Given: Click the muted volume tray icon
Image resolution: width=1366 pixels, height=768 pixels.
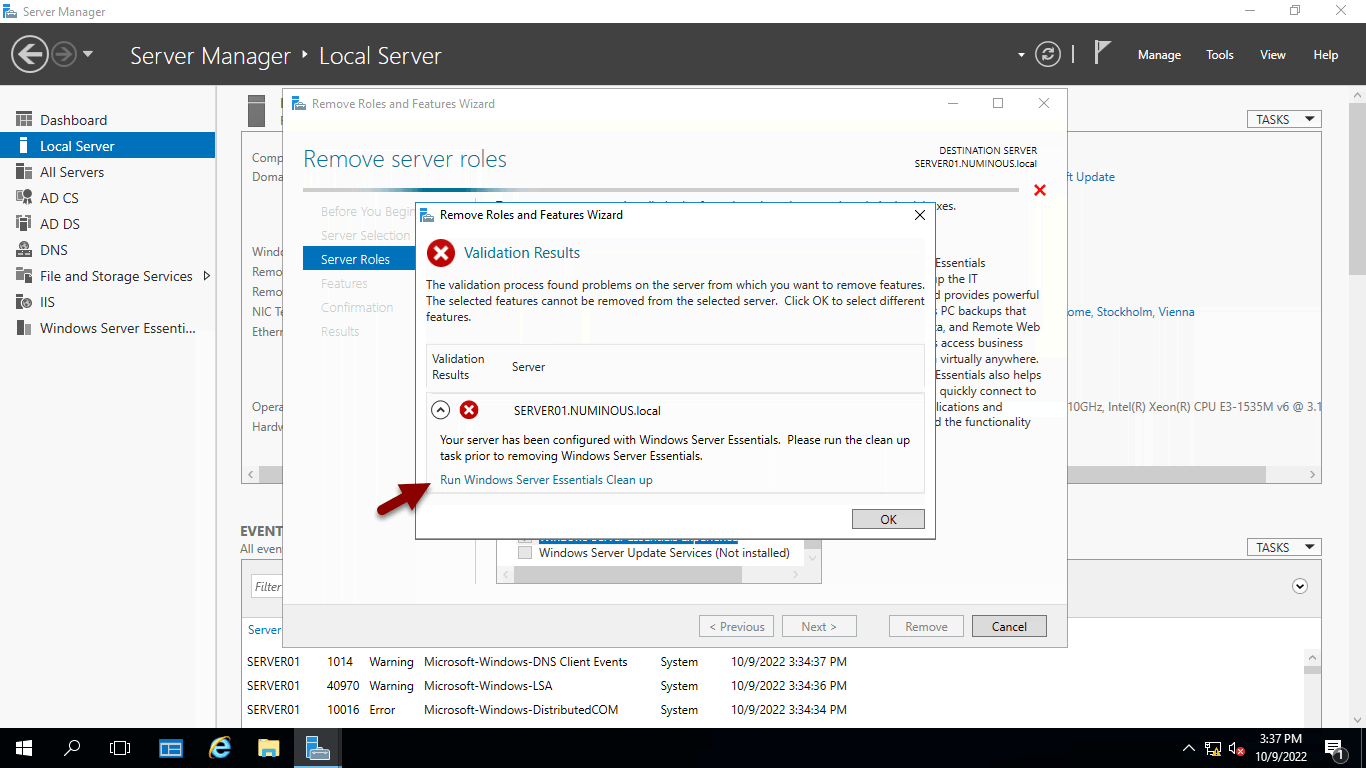Looking at the screenshot, I should tap(1236, 748).
